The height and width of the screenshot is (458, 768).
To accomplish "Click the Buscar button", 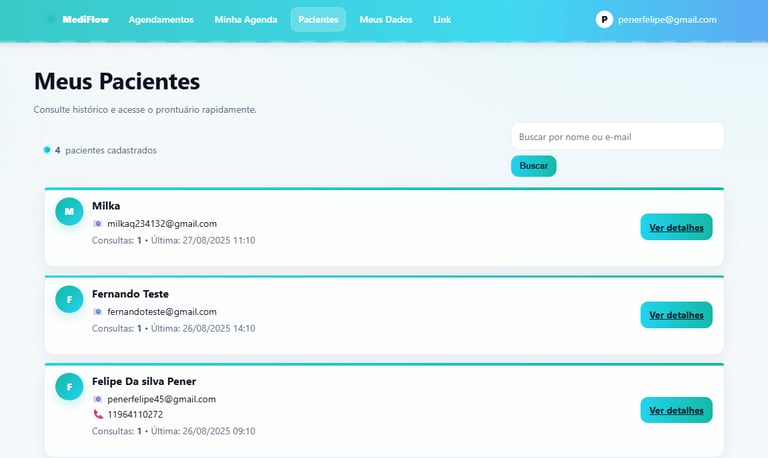I will coord(534,166).
